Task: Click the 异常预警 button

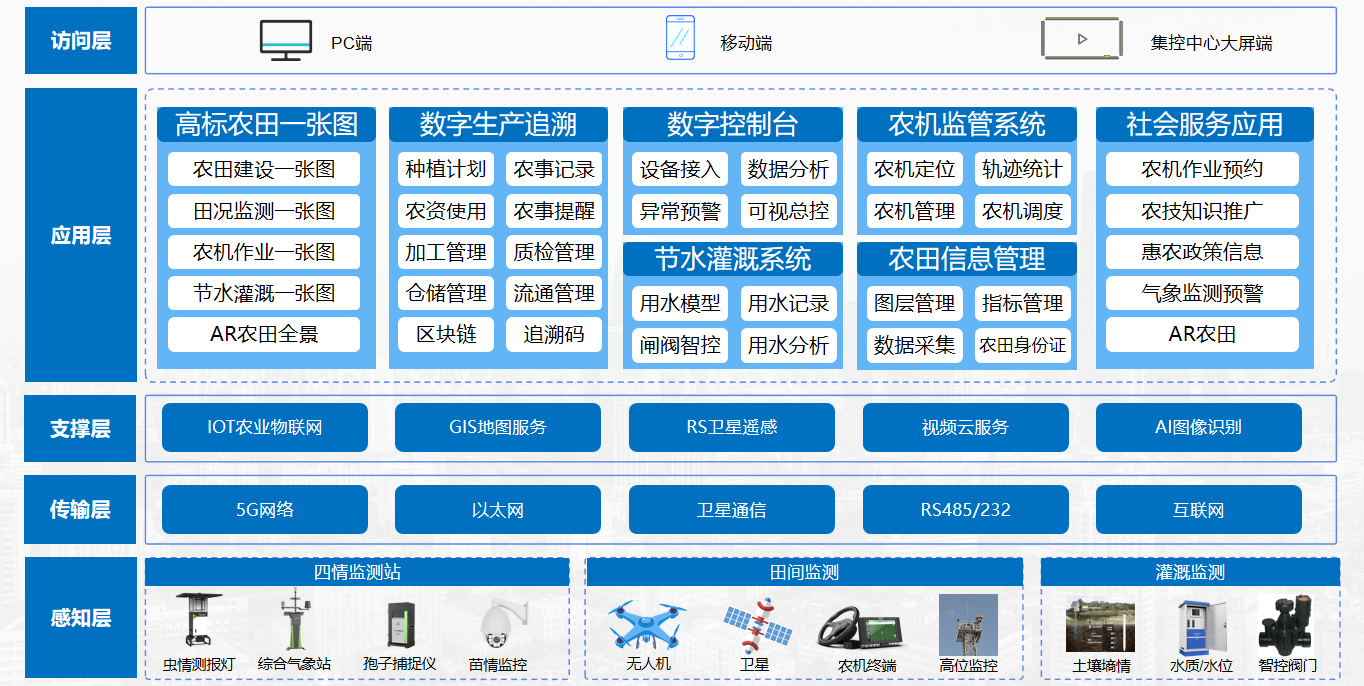Action: click(x=680, y=211)
